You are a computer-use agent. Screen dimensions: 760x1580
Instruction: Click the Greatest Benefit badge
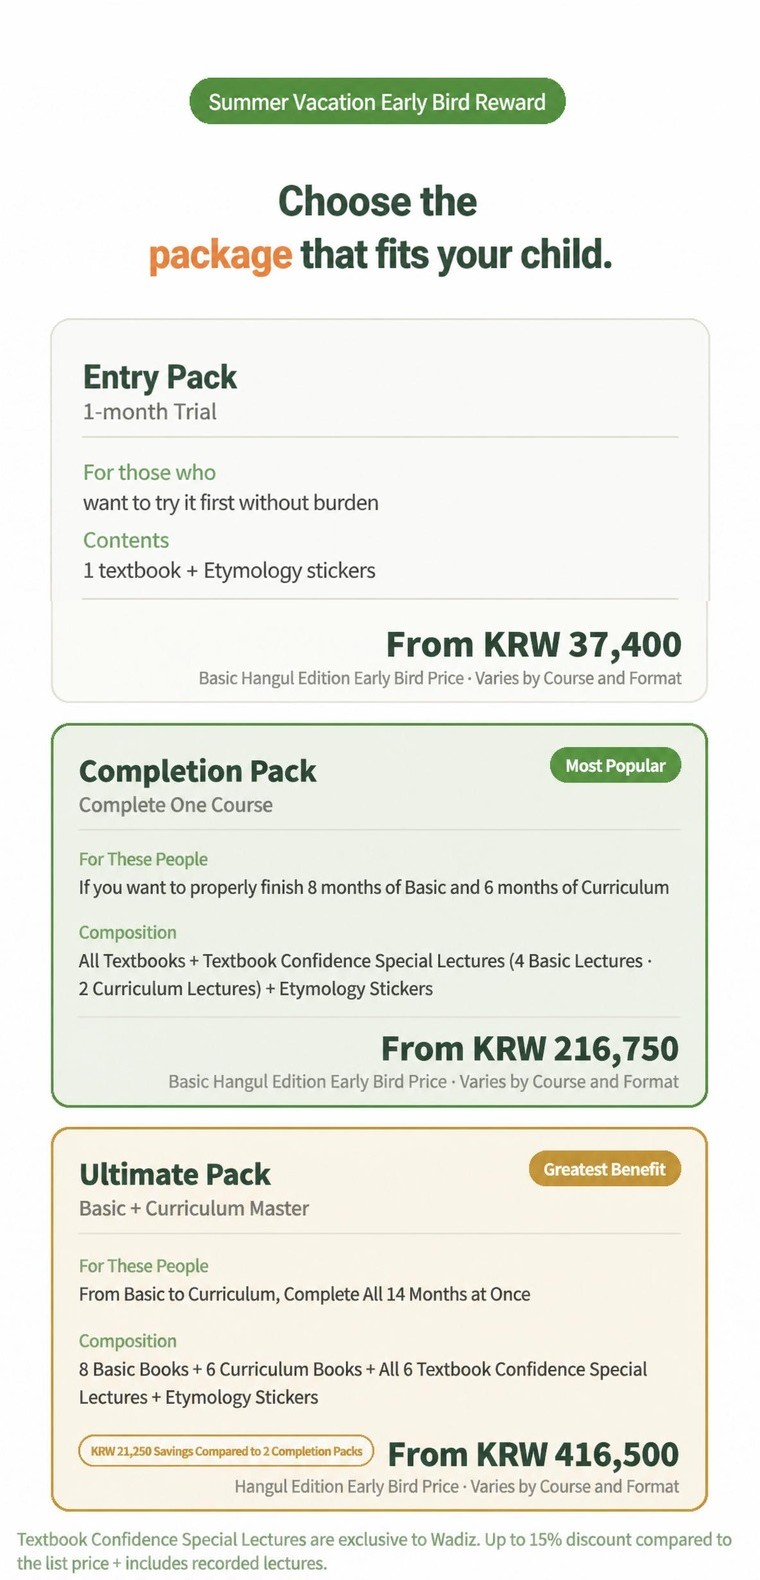coord(604,1169)
